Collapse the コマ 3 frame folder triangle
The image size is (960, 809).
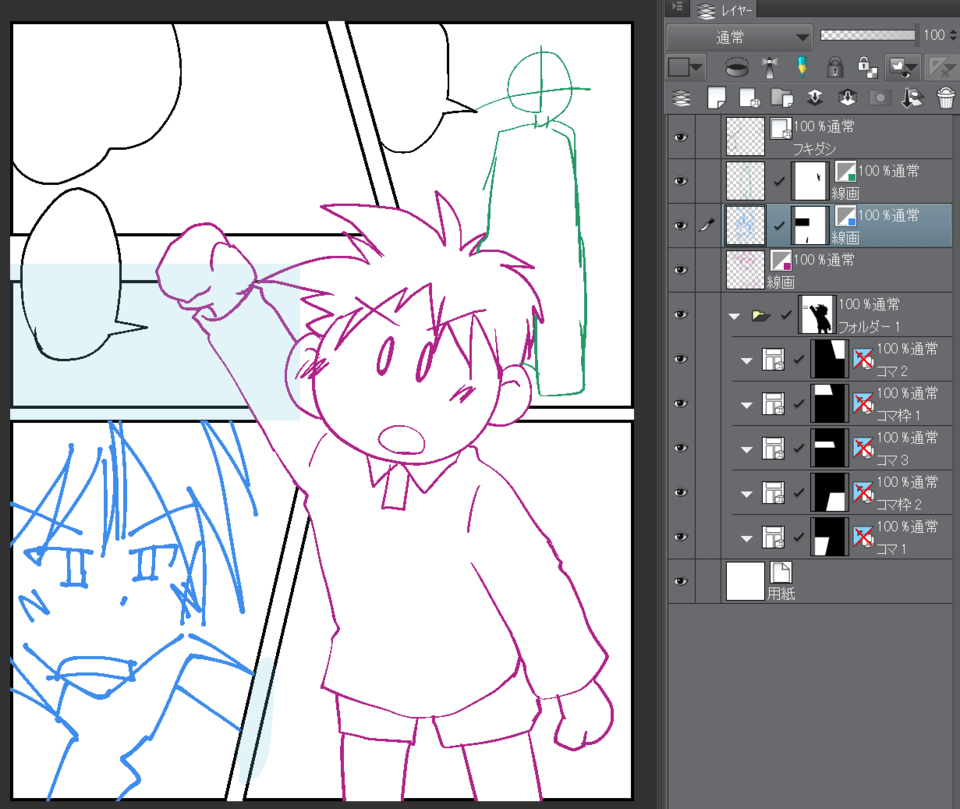point(746,450)
